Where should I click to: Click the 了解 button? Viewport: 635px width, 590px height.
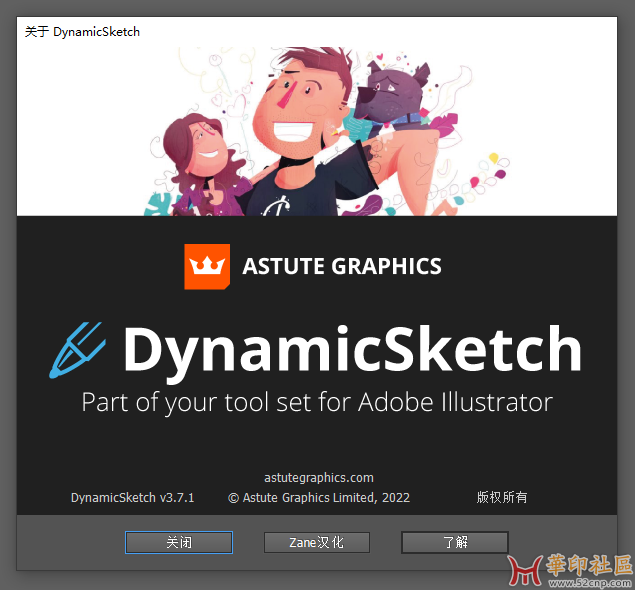pyautogui.click(x=455, y=542)
